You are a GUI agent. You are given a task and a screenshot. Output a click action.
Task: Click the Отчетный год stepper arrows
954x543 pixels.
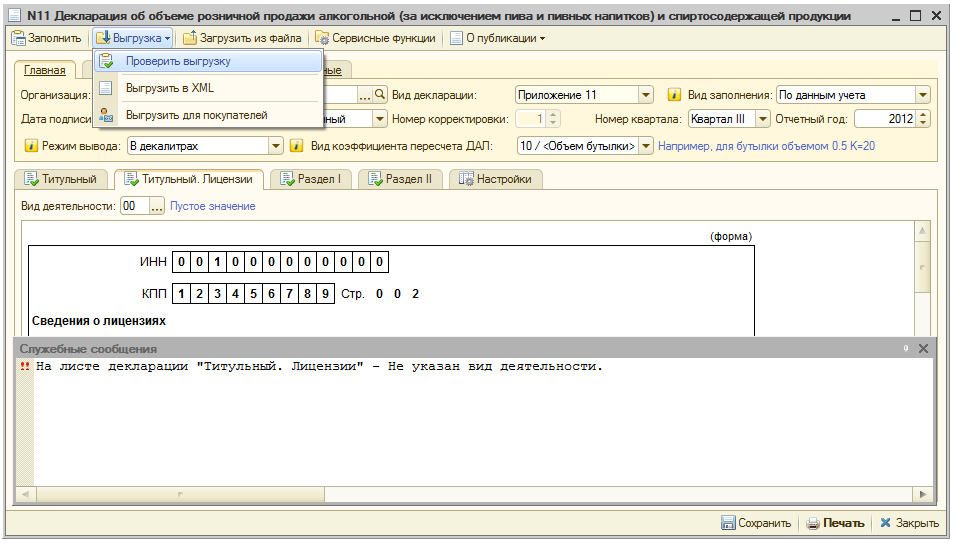coord(923,119)
